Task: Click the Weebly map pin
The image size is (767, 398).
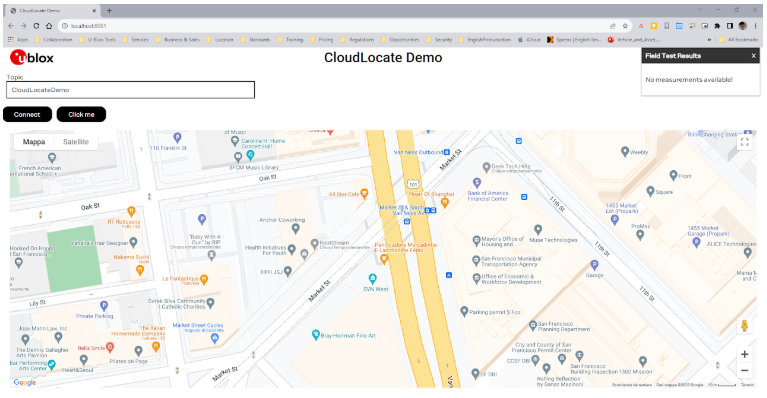Action: 625,152
